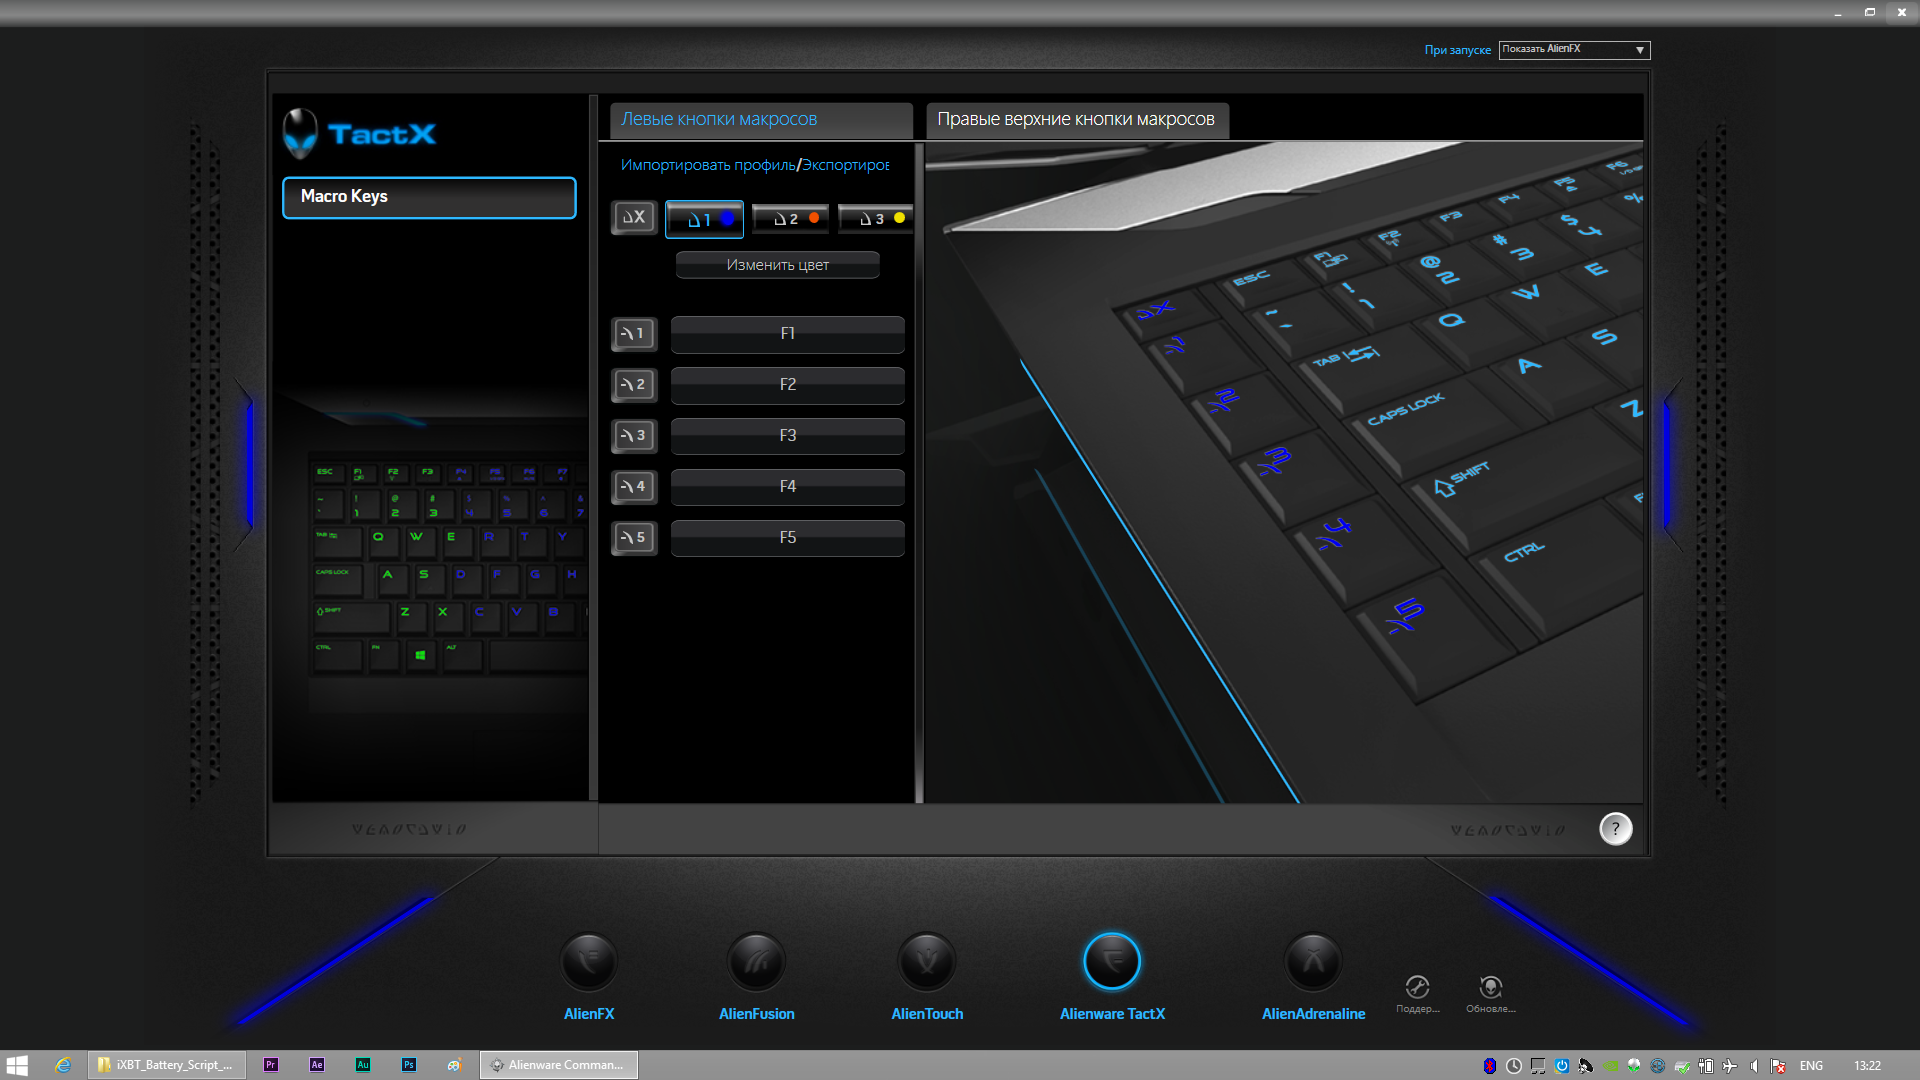
Task: Select Macro Keys in the sidebar
Action: (x=429, y=197)
